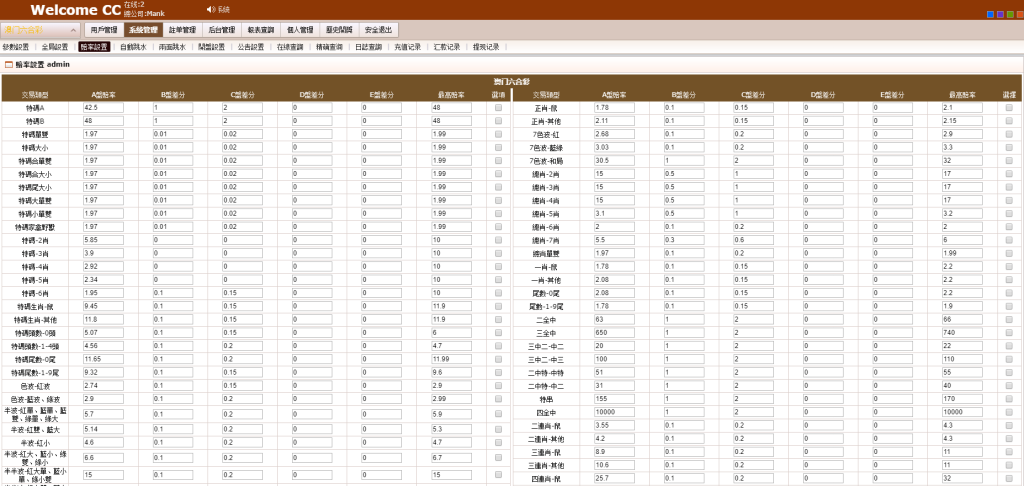Select the checkbox in the 正肖-鼠 row
Image resolution: width=1024 pixels, height=486 pixels.
click(x=1008, y=107)
